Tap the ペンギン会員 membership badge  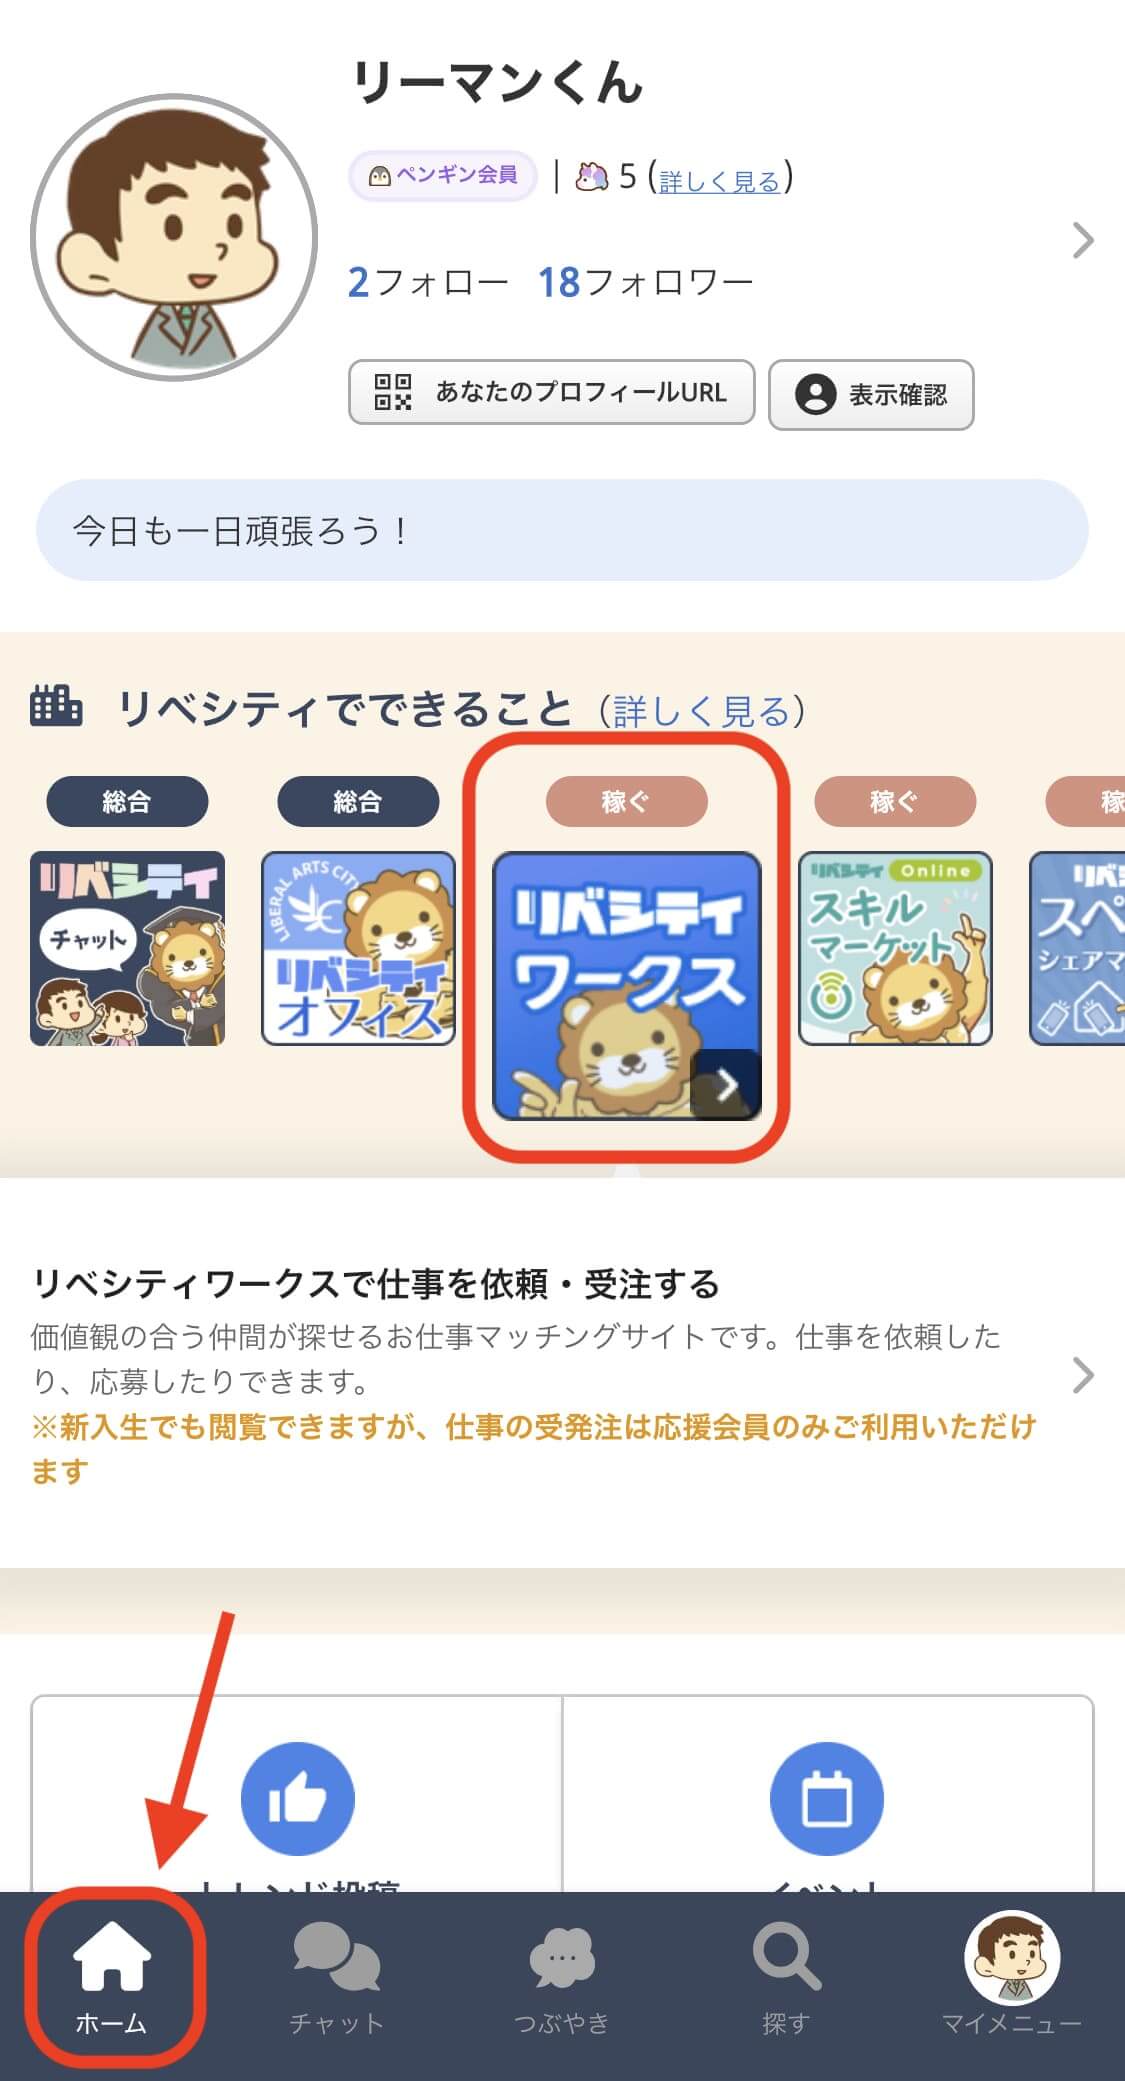tap(443, 176)
